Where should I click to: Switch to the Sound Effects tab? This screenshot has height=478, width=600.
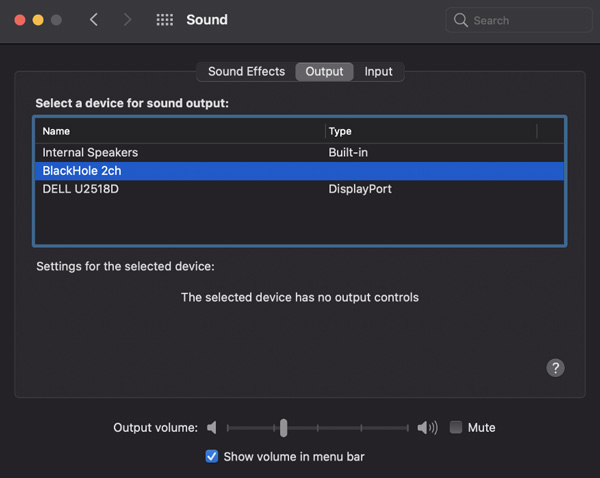[x=246, y=72]
